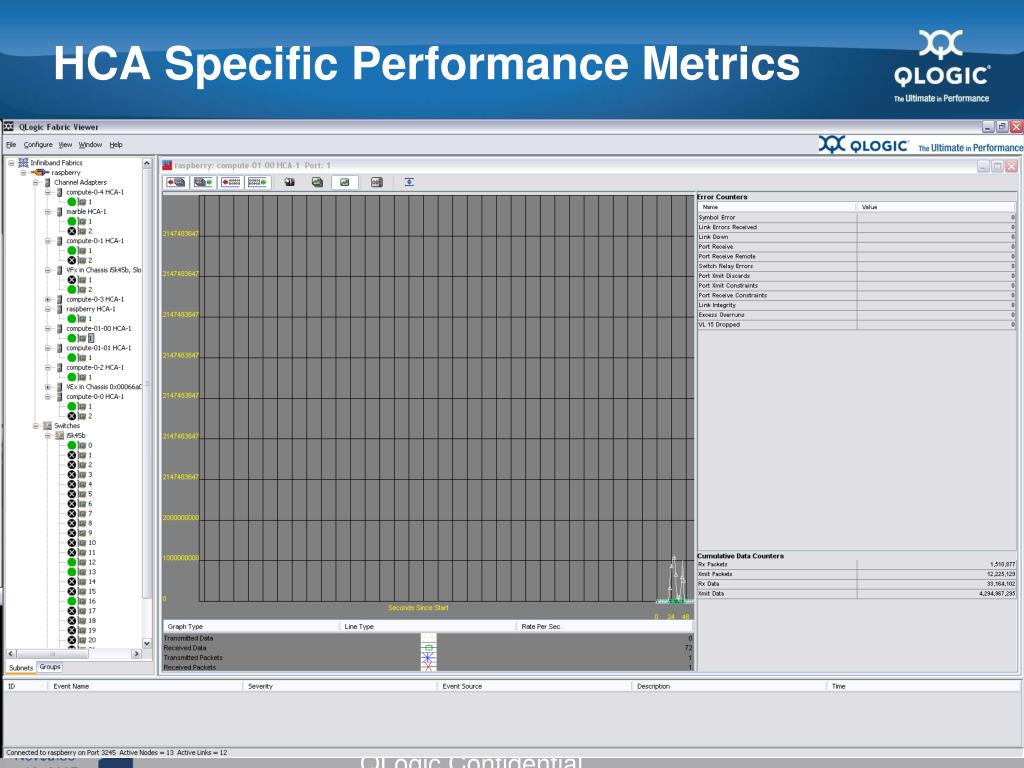
Task: Click the green status icon of switch port 16
Action: (x=72, y=601)
